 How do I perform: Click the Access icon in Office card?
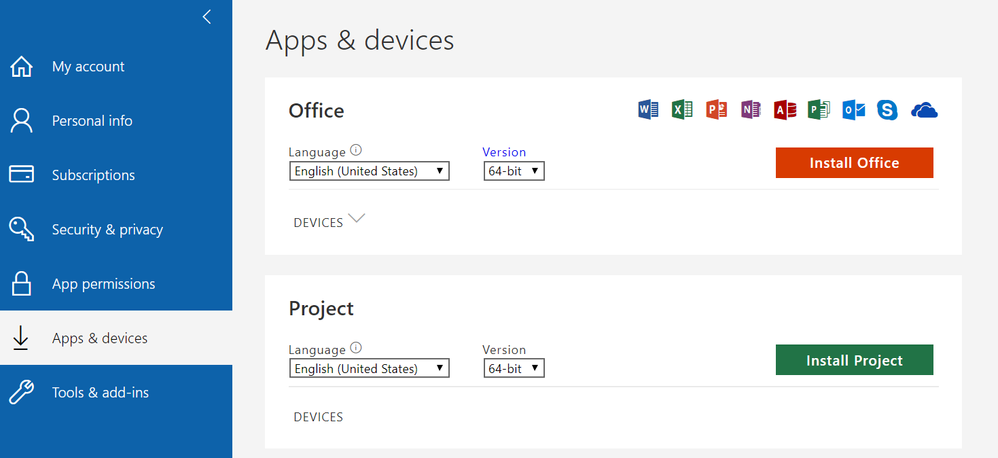785,109
